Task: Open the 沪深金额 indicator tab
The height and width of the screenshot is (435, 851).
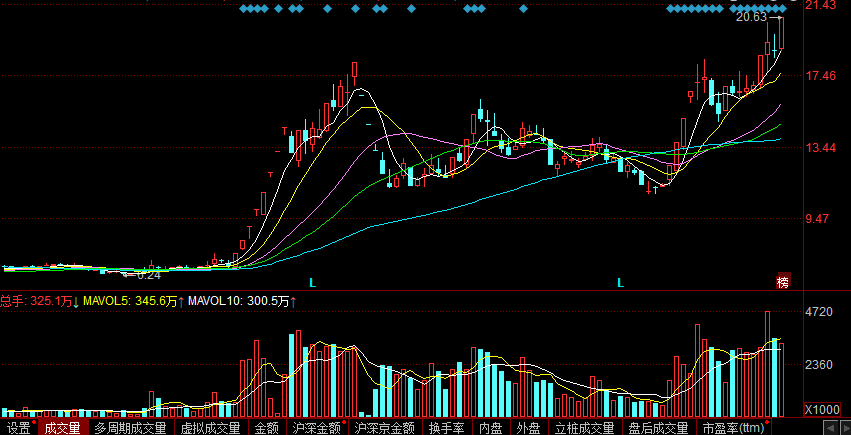Action: click(x=316, y=428)
